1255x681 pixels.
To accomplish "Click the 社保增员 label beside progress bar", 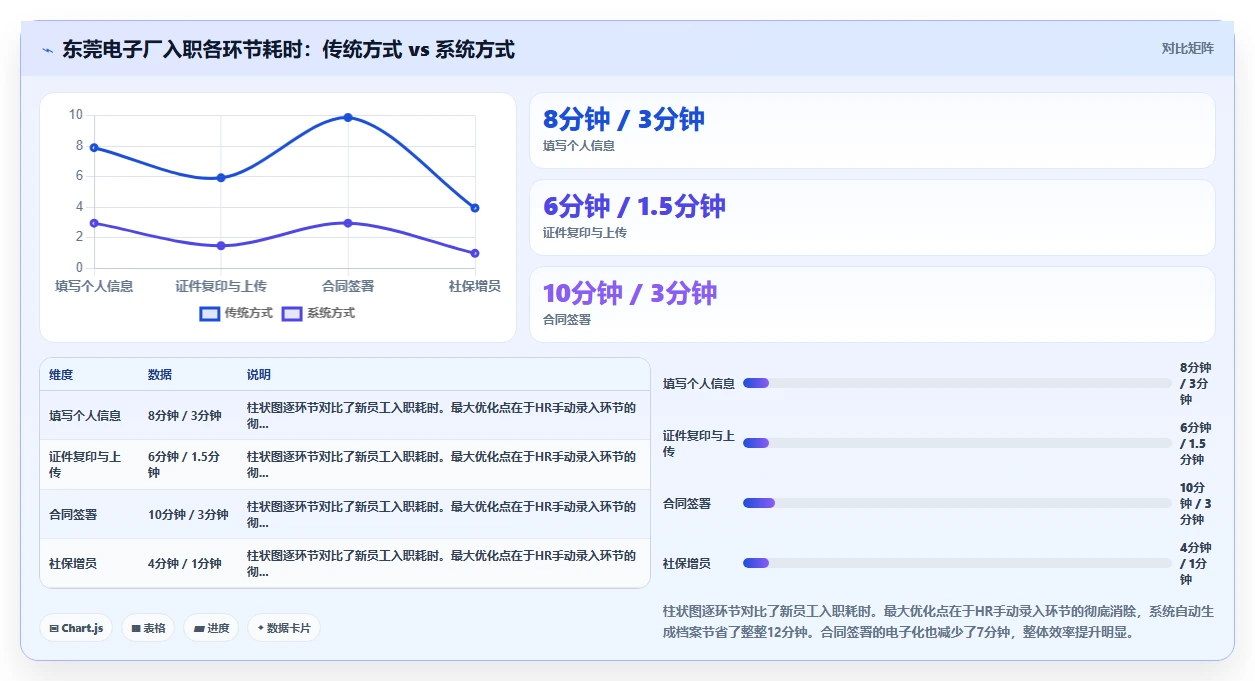I will click(687, 563).
